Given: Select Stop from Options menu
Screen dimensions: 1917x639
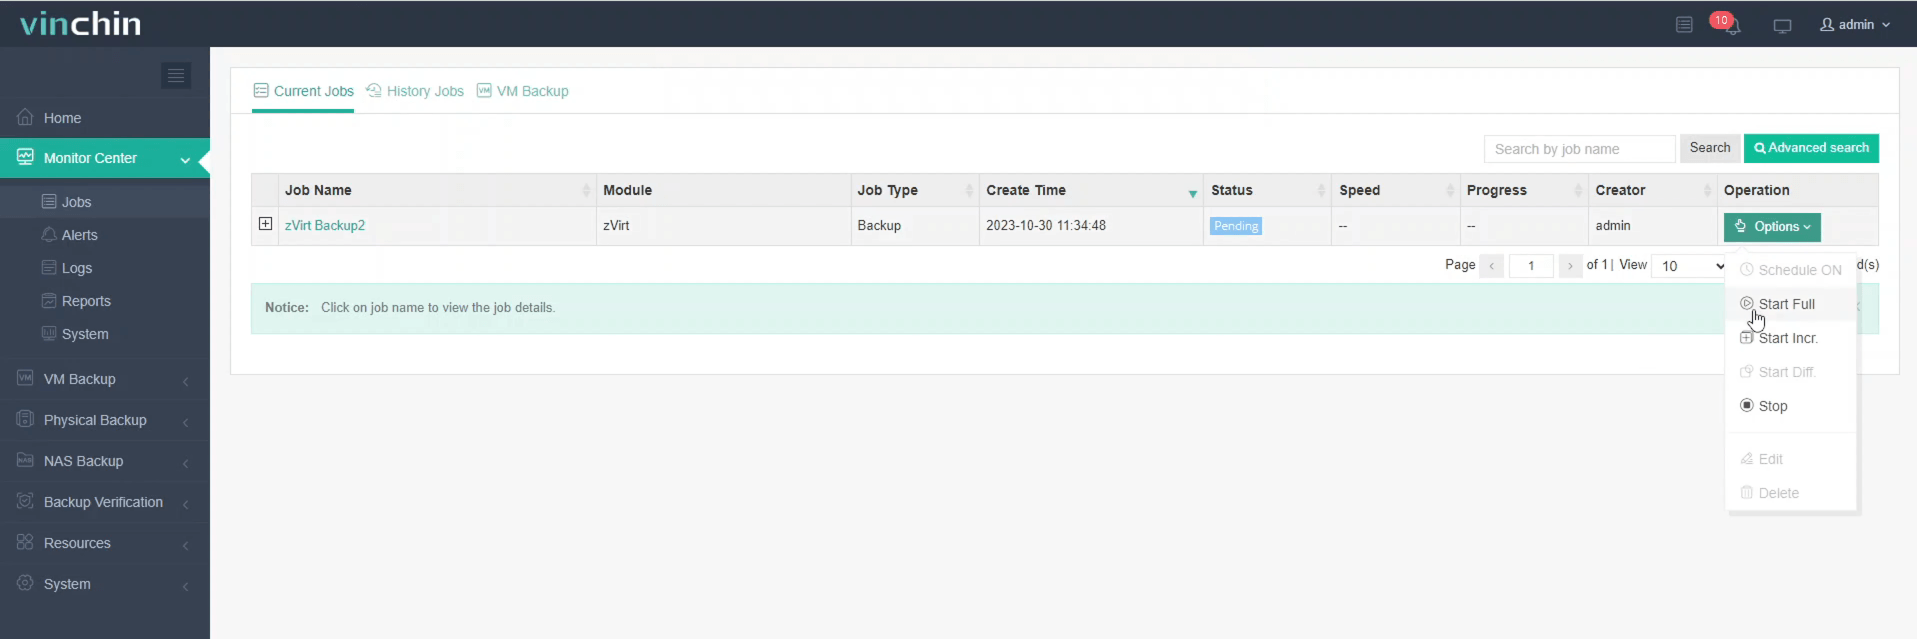Looking at the screenshot, I should click(x=1790, y=406).
